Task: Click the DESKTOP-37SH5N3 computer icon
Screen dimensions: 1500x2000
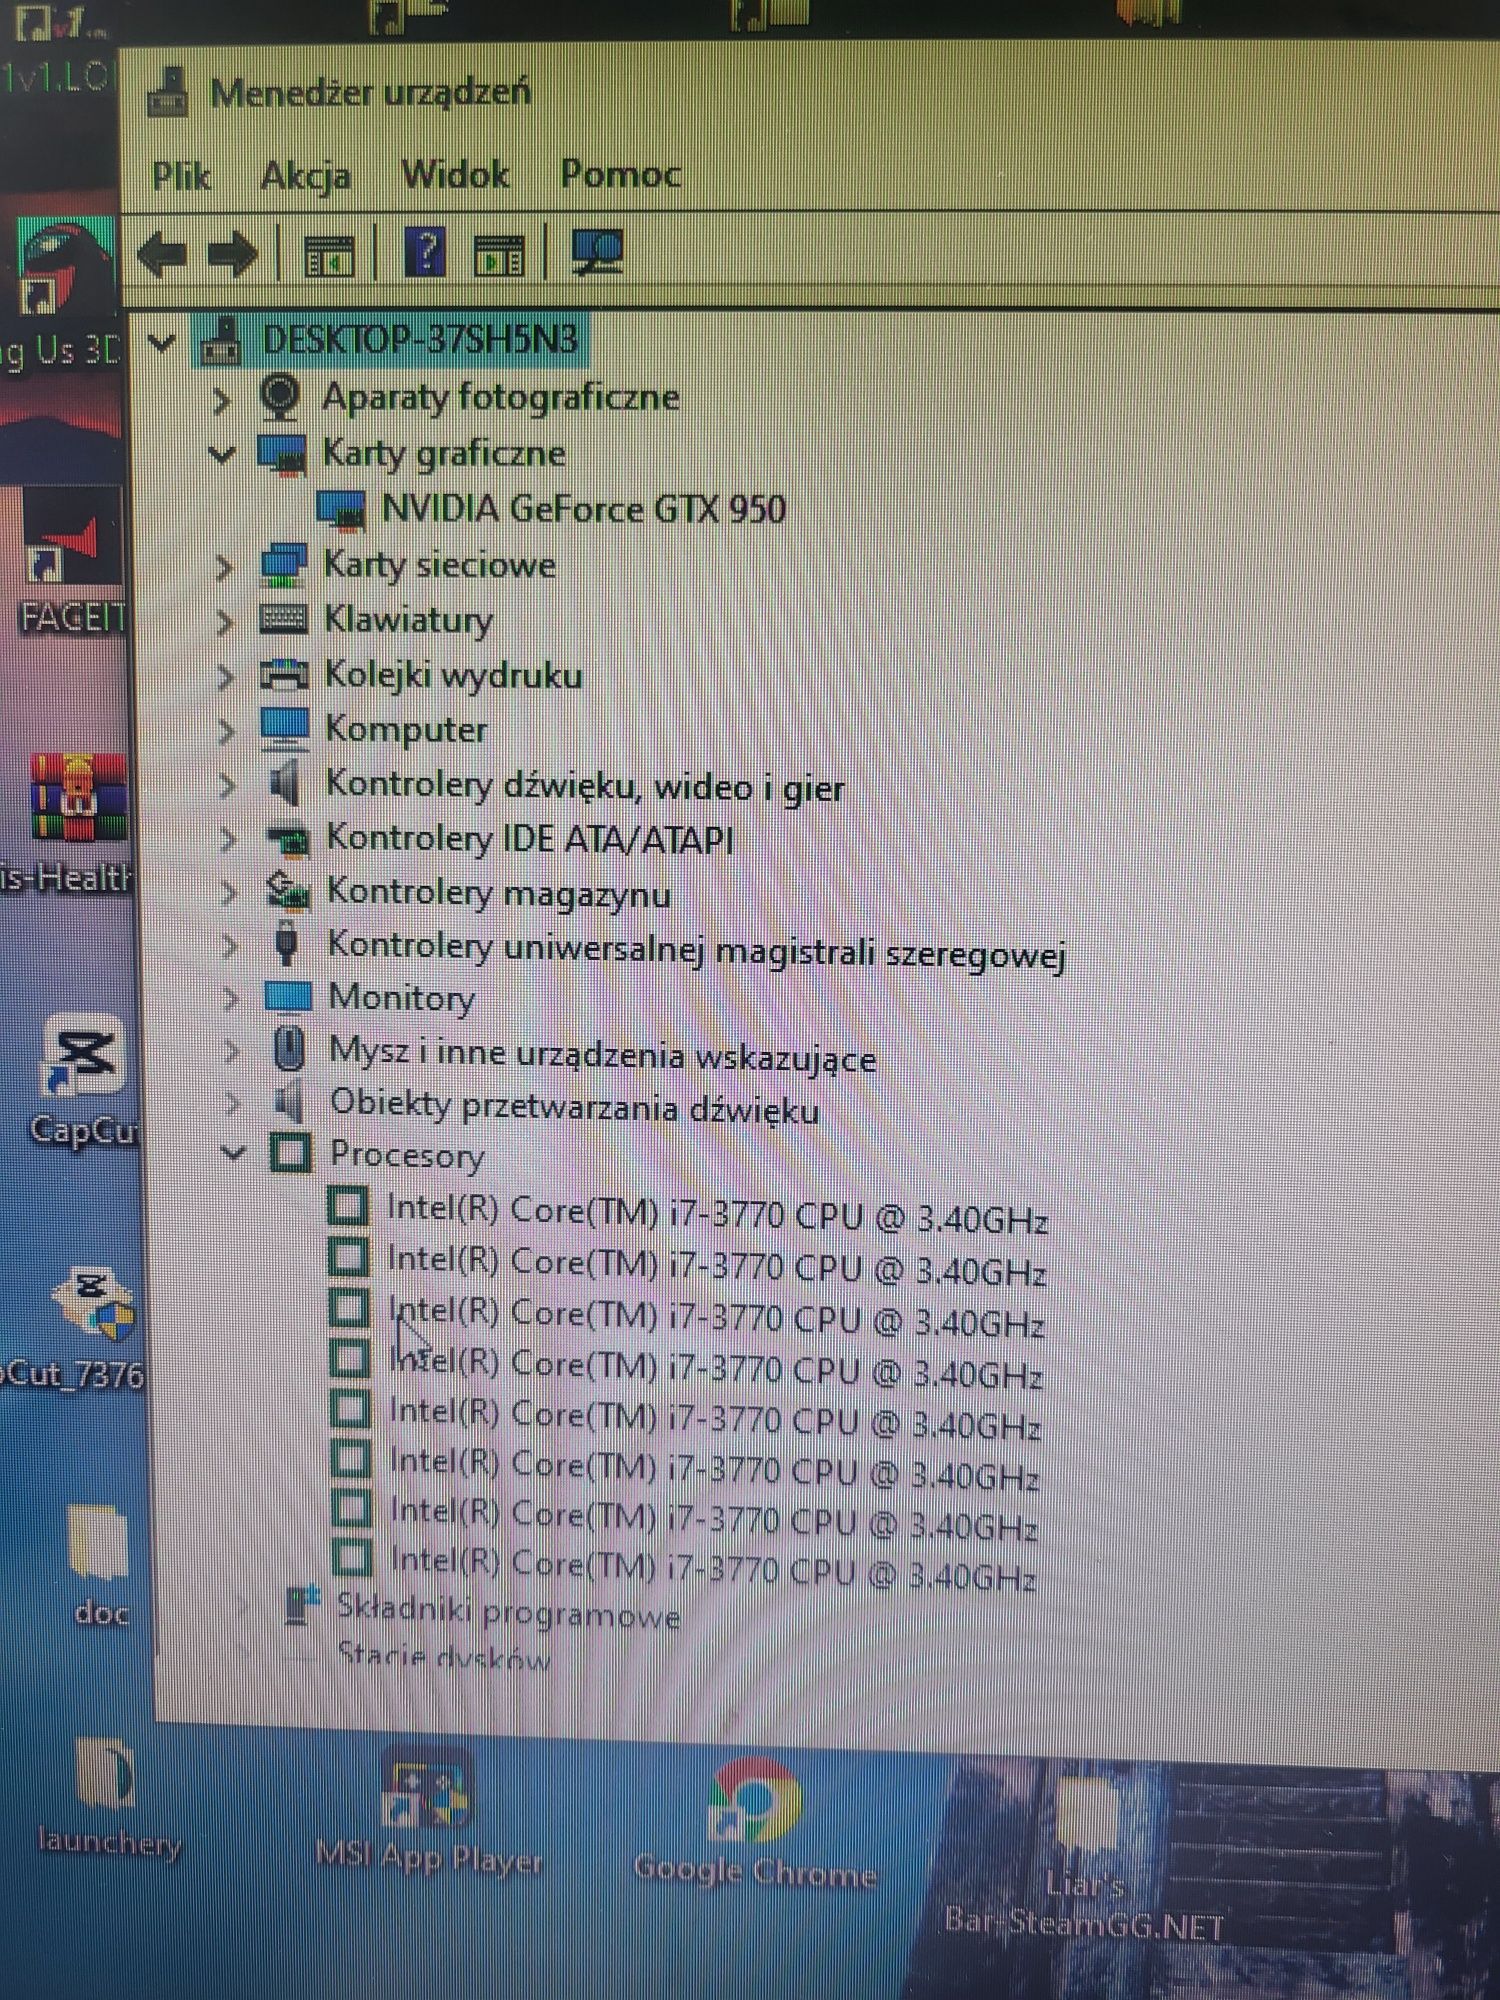Action: [x=222, y=340]
